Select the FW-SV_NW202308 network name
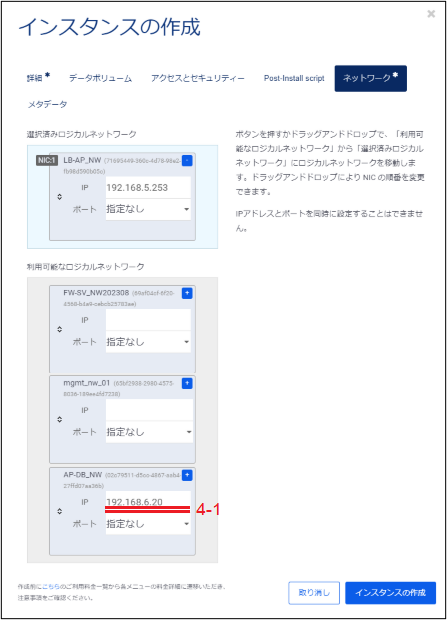The width and height of the screenshot is (447, 620). coord(96,293)
